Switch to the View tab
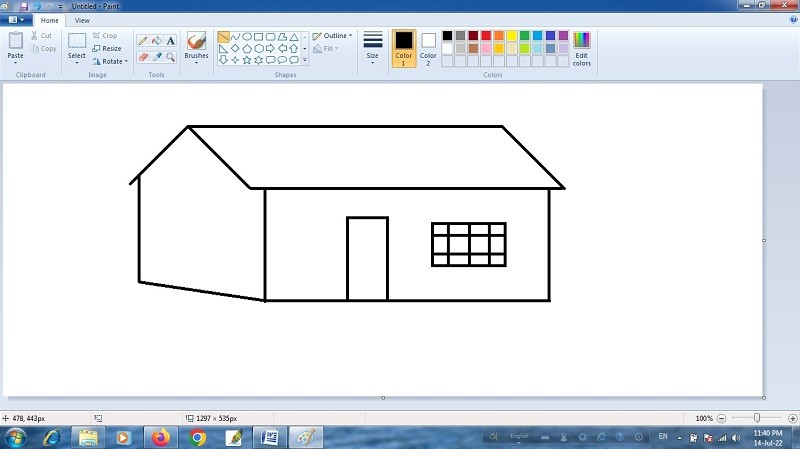The image size is (800, 449). (x=82, y=20)
